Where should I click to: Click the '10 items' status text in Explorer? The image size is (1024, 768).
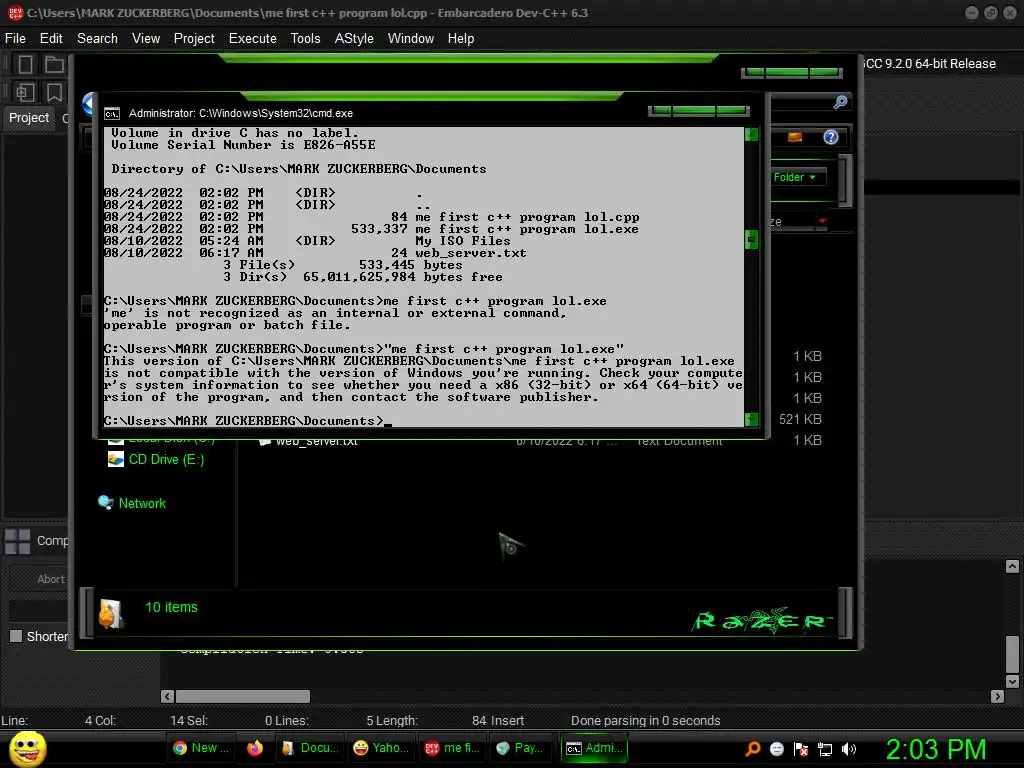coord(171,607)
